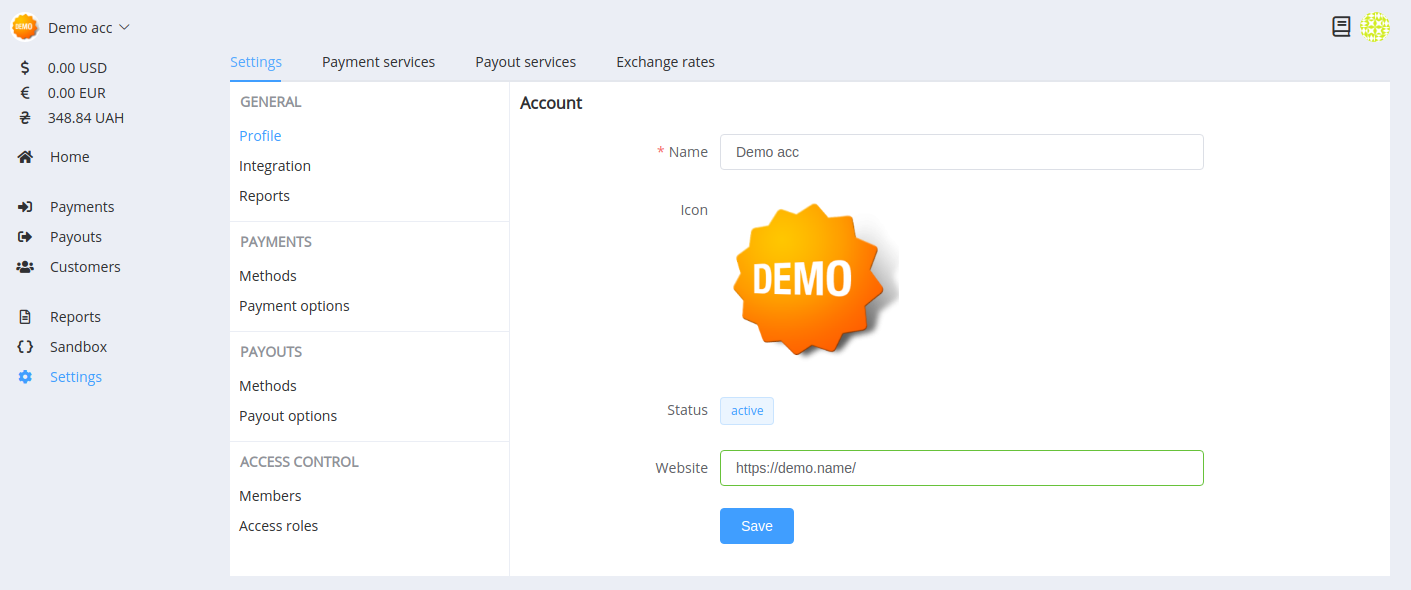Open the Exchange rates tab
This screenshot has height=590, width=1411.
point(665,62)
